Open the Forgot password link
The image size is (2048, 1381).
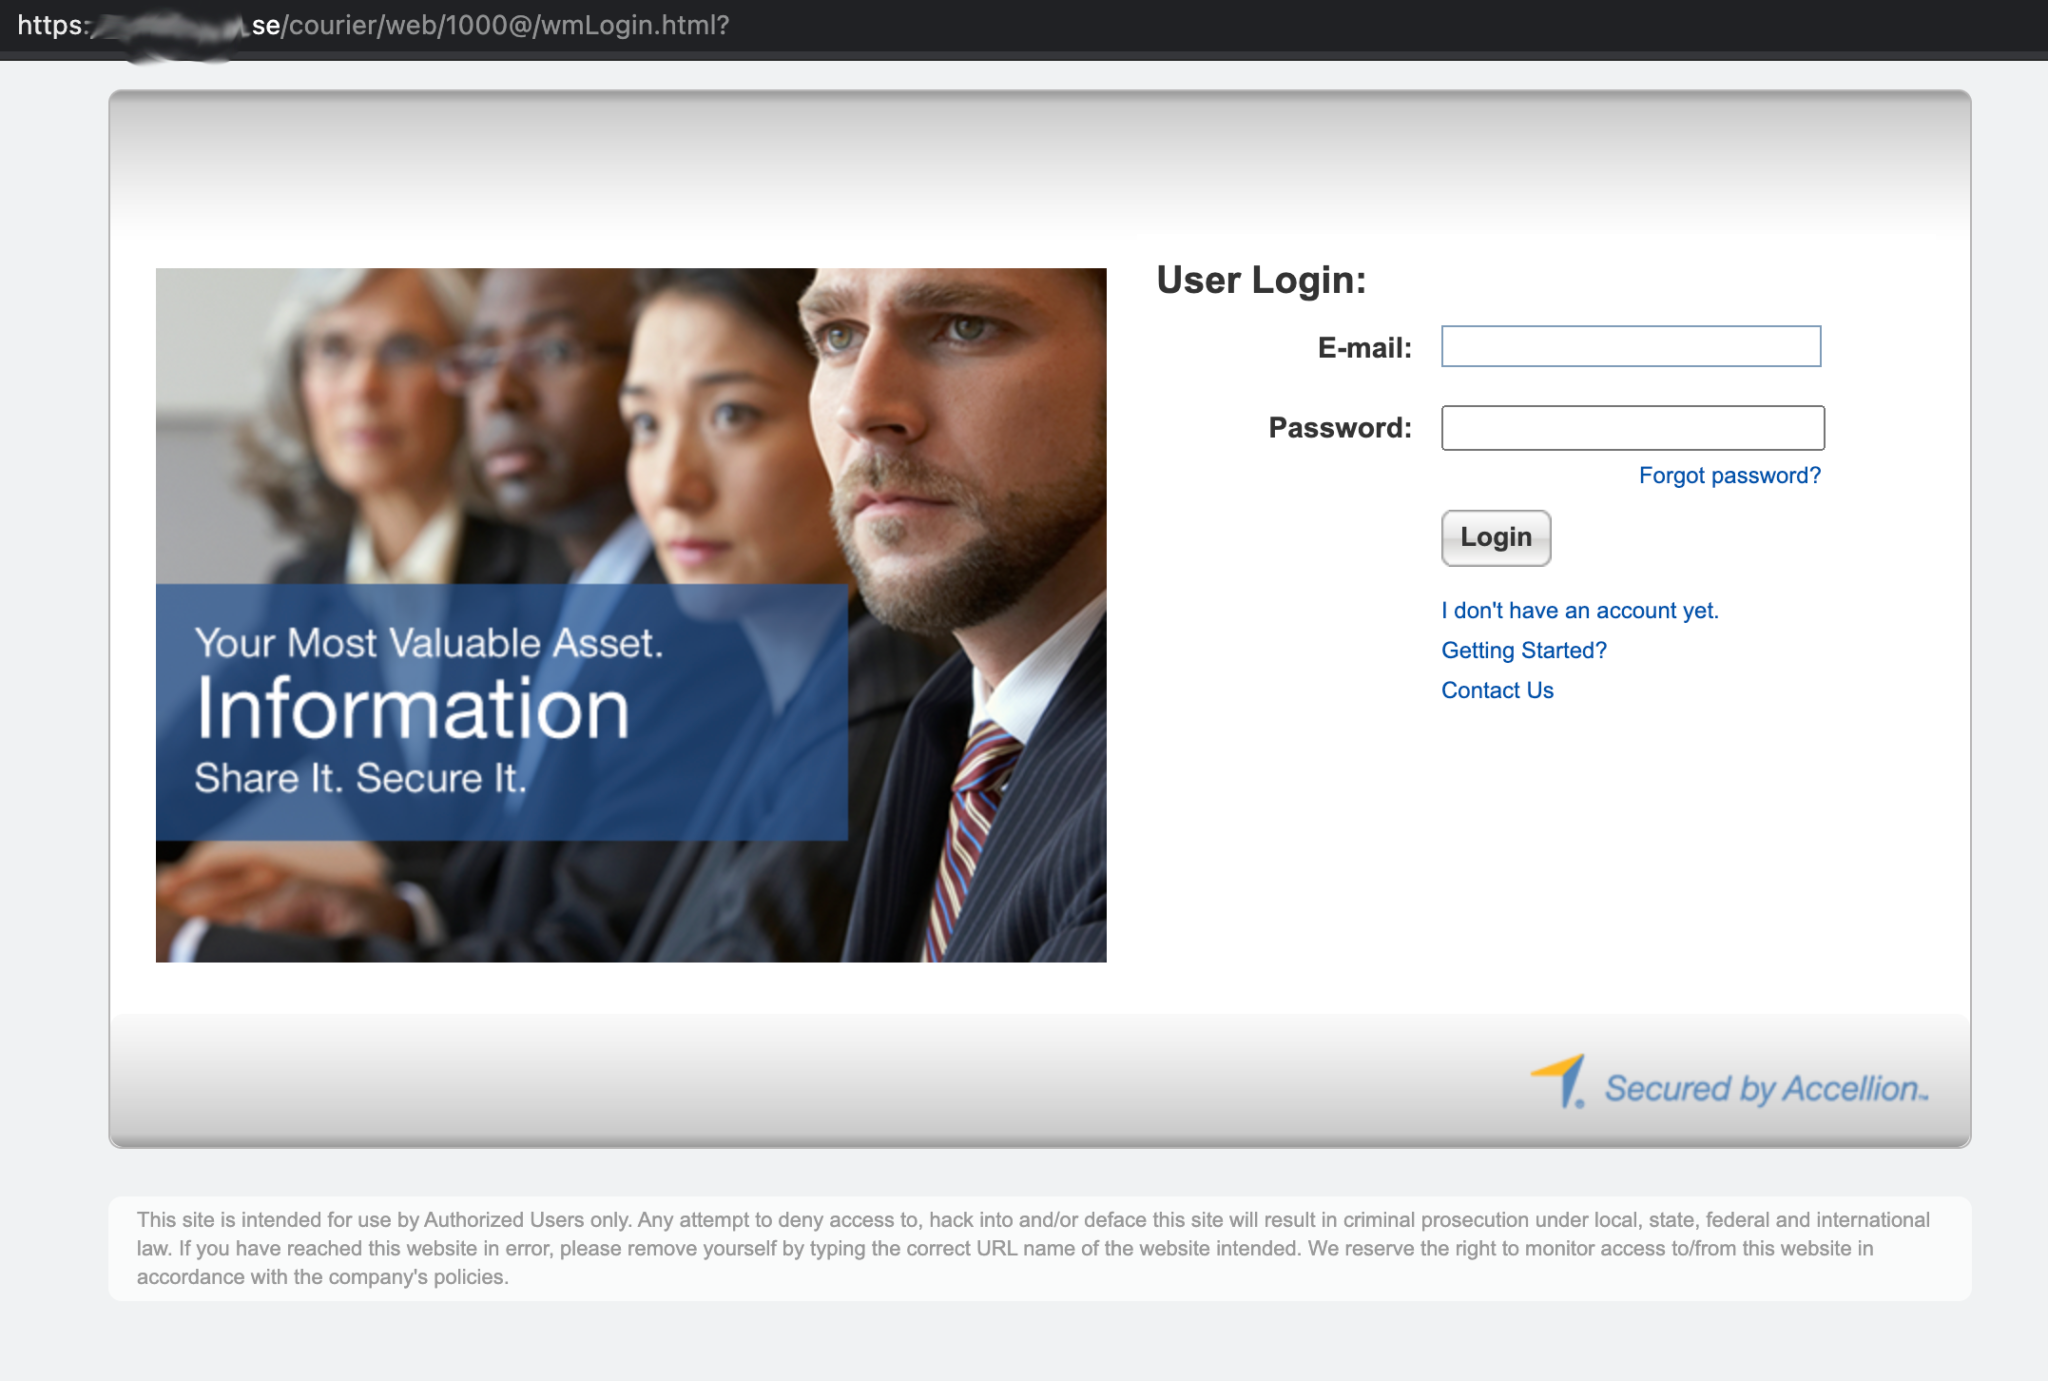[x=1729, y=476]
